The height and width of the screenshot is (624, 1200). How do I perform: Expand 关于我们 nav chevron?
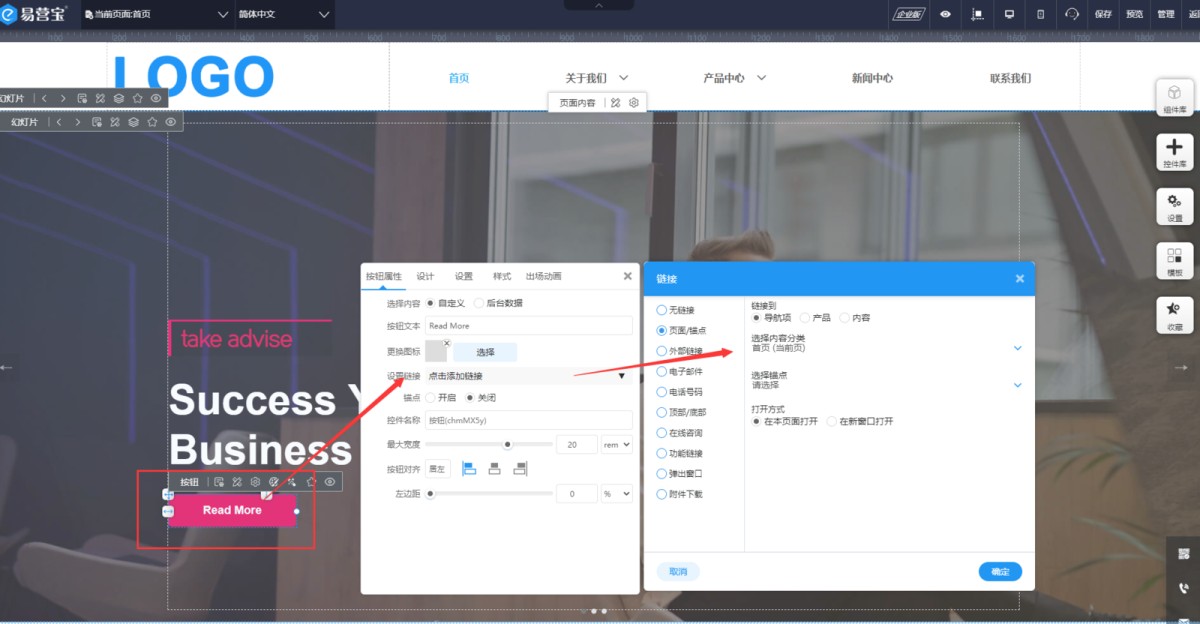click(623, 78)
